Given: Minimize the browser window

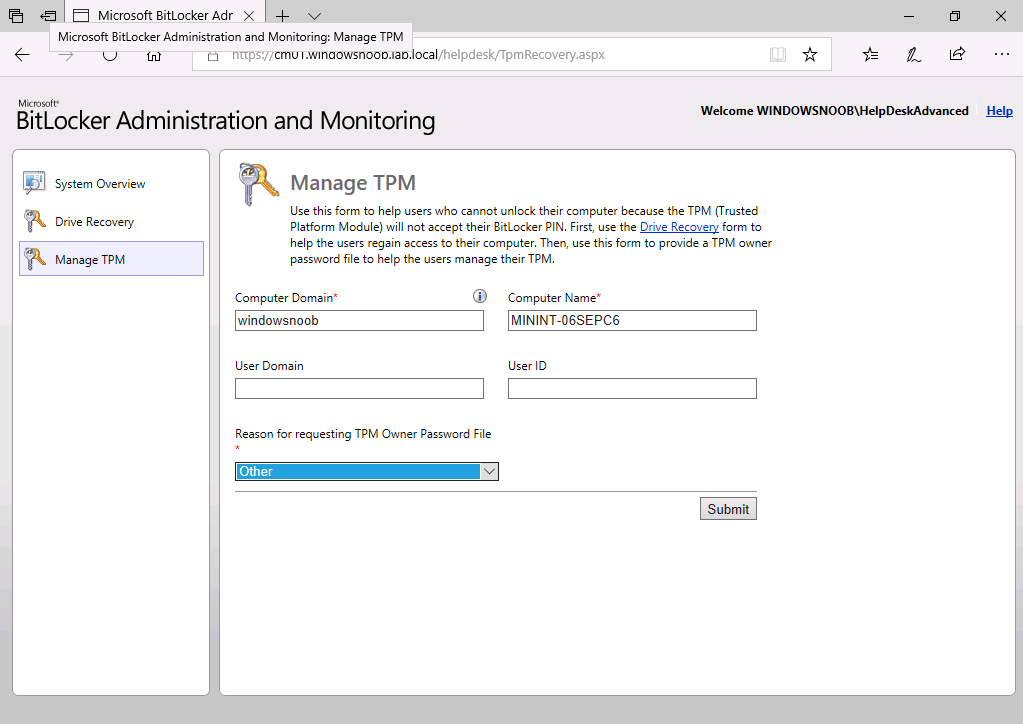Looking at the screenshot, I should click(909, 16).
